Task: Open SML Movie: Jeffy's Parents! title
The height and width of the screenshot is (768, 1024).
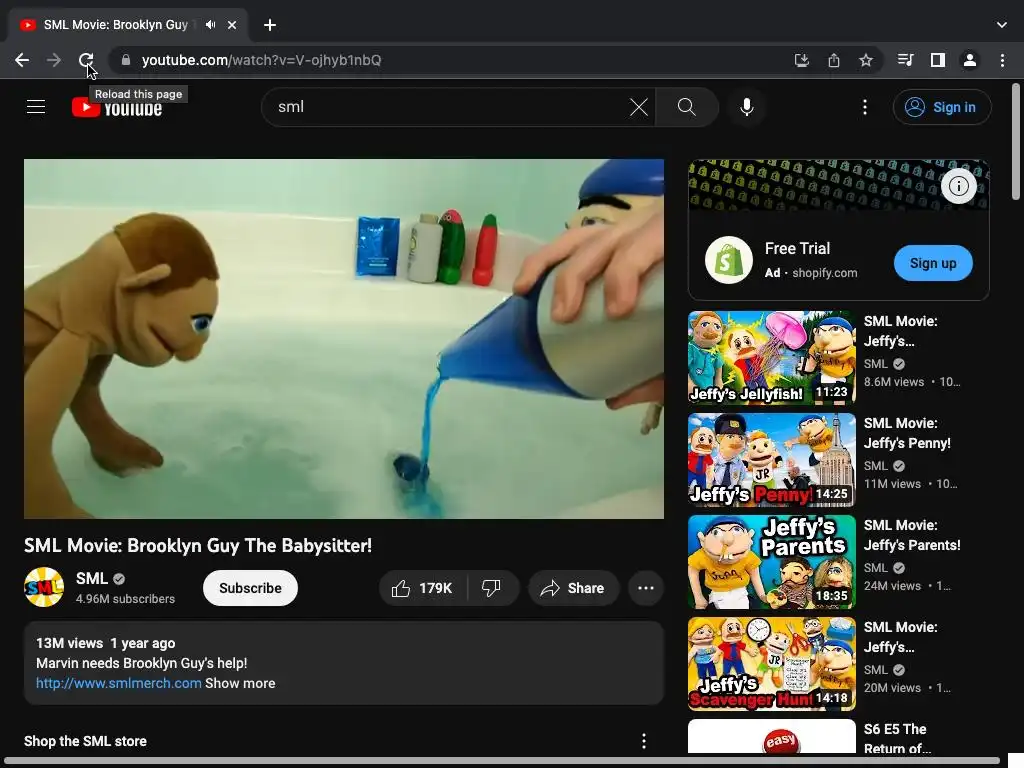Action: pos(912,535)
